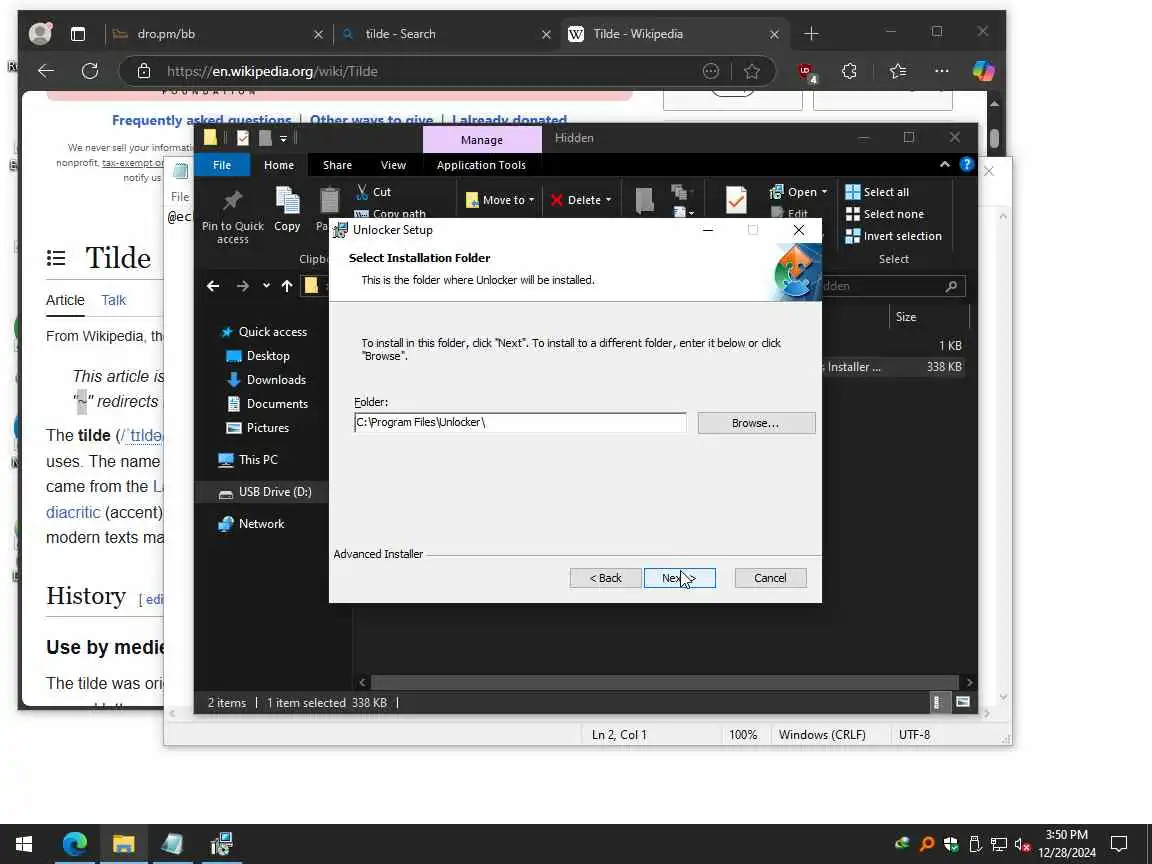The width and height of the screenshot is (1152, 864).
Task: Open recent locations dropdown in Explorer
Action: [x=266, y=286]
